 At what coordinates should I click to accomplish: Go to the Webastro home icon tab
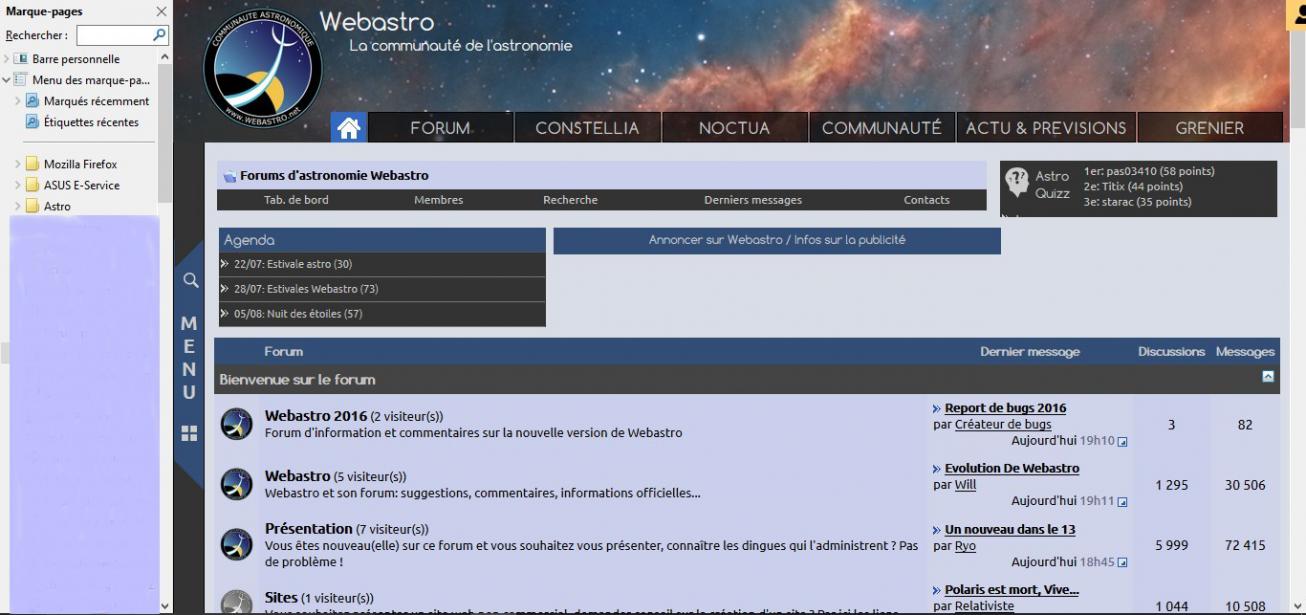(349, 128)
